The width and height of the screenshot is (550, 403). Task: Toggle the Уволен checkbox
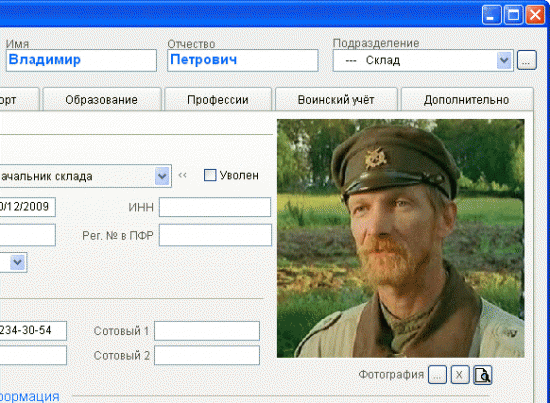coord(210,175)
